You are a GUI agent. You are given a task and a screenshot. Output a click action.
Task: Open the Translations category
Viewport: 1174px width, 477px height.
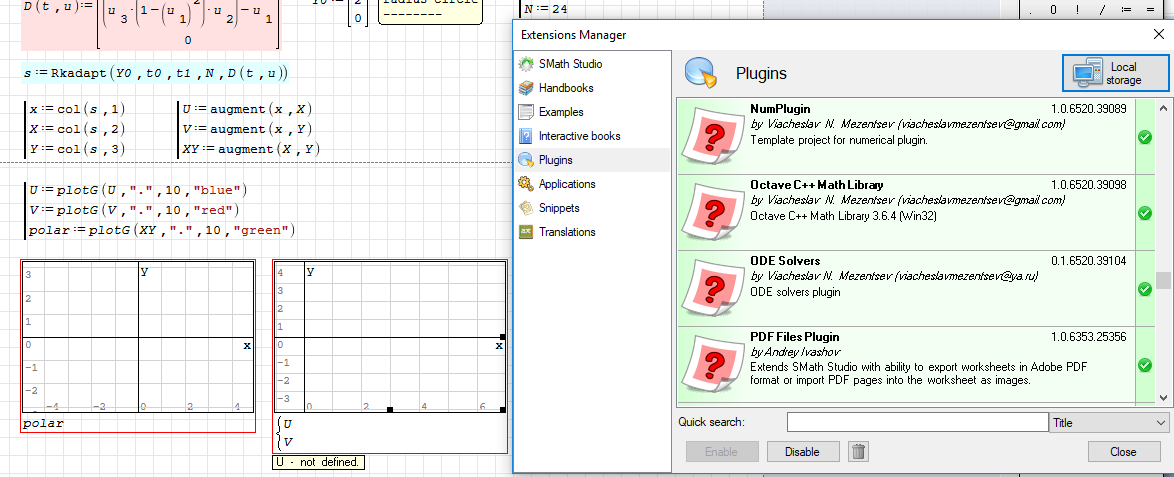click(x=567, y=232)
